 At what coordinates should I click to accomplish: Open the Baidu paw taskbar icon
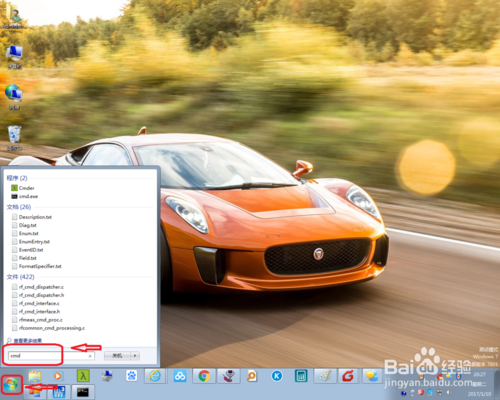[131, 376]
